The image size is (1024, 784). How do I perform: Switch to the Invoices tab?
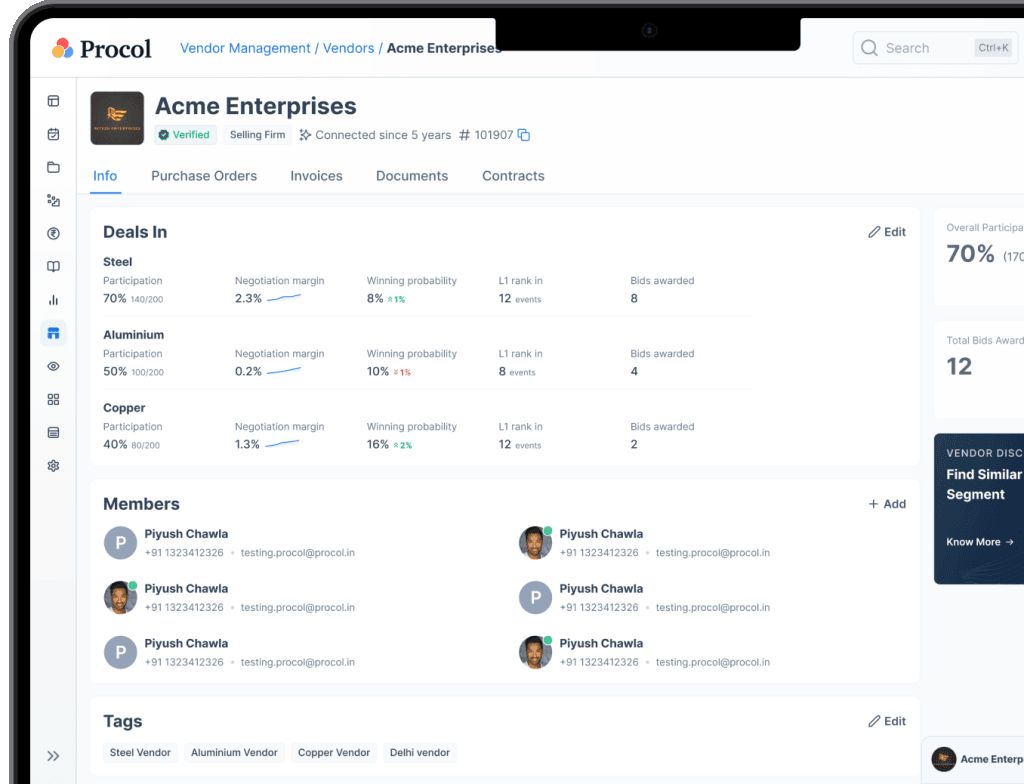tap(316, 176)
